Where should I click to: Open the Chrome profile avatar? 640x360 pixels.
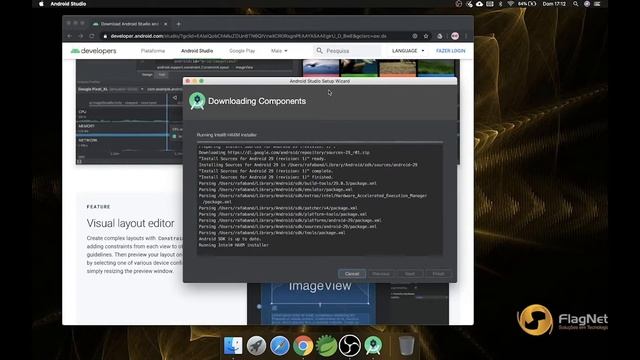point(455,36)
